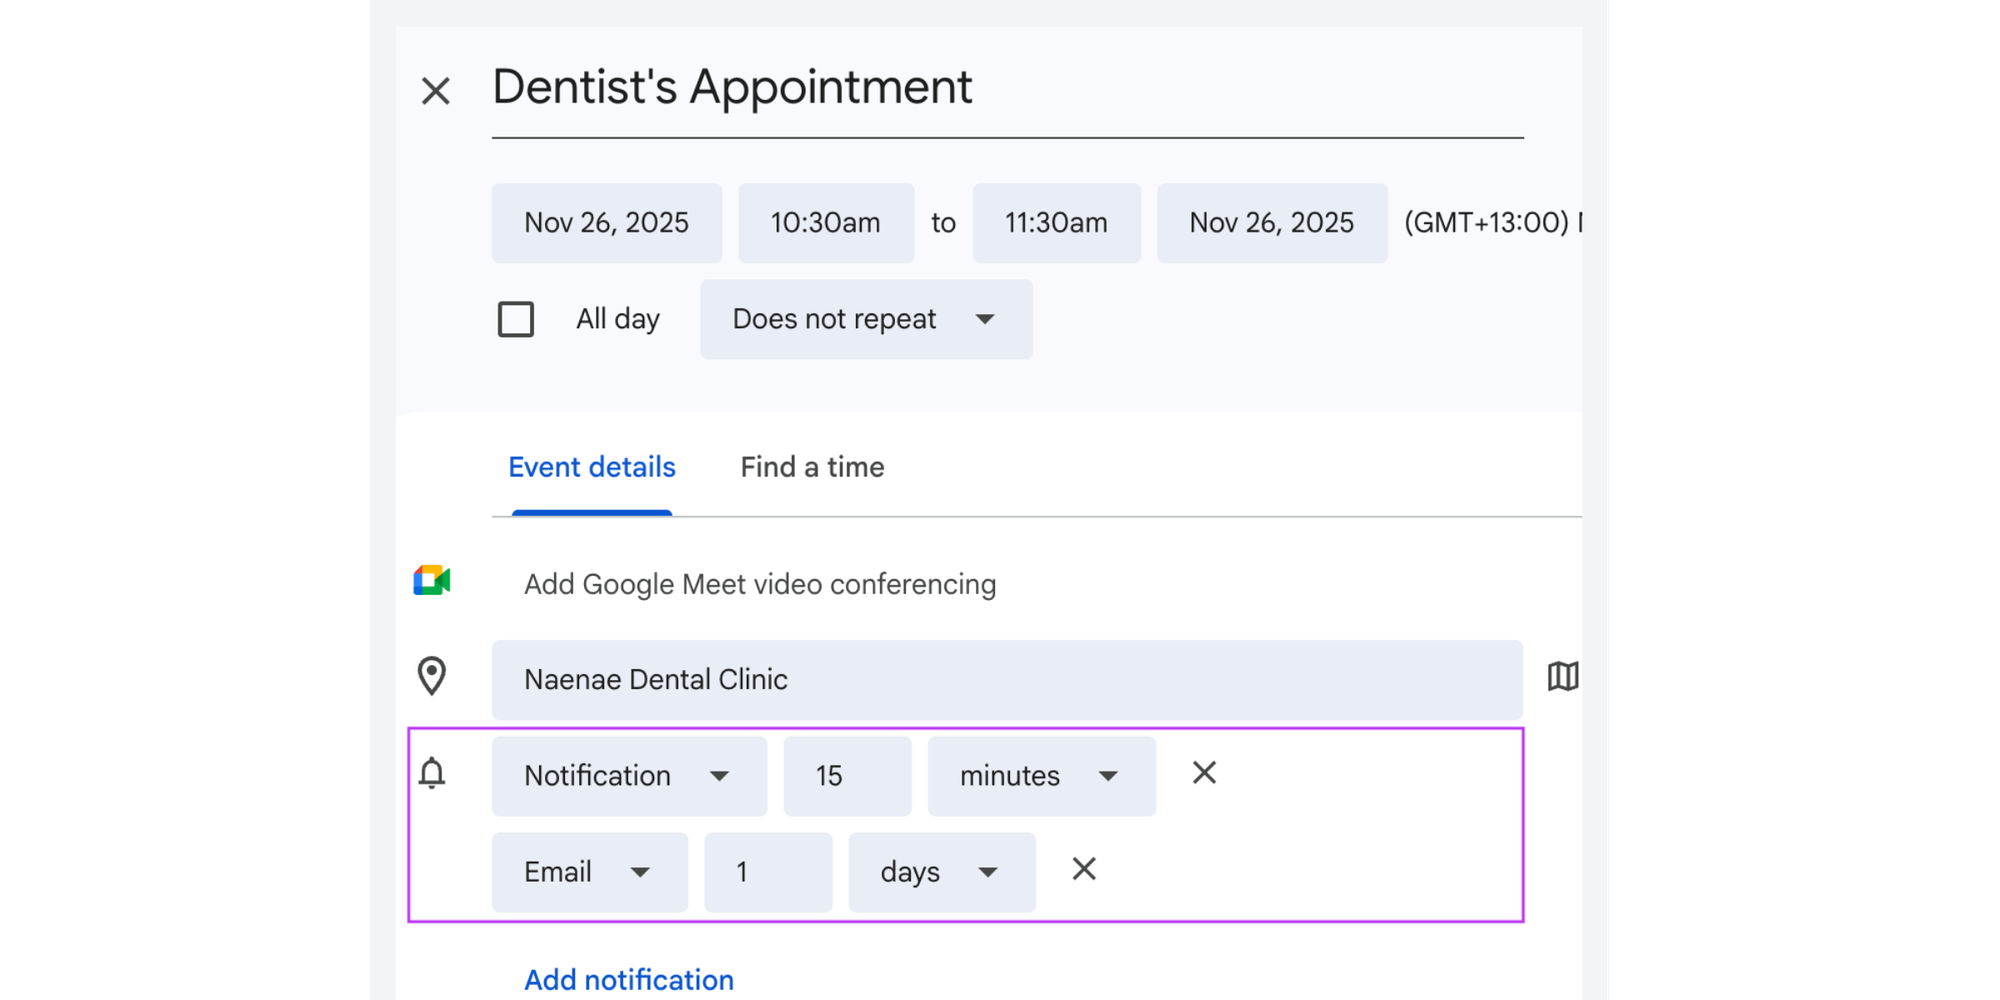This screenshot has height=1000, width=2000.
Task: Select the Event details tab
Action: click(x=591, y=467)
